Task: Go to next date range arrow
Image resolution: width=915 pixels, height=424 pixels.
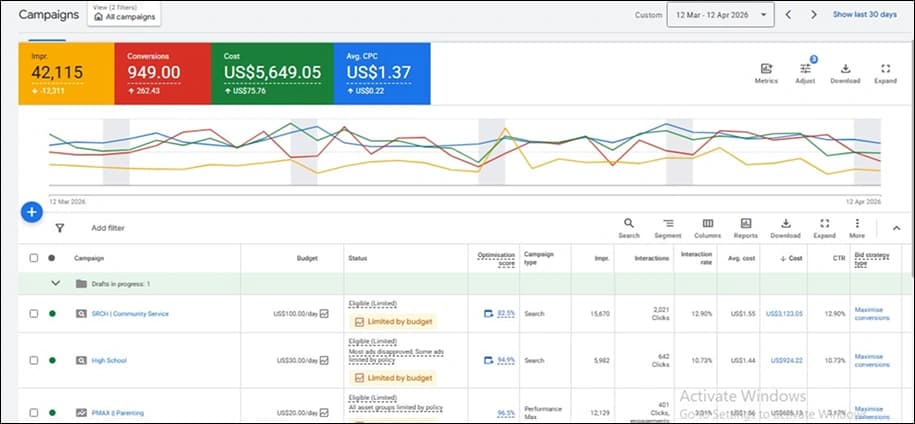Action: [813, 15]
